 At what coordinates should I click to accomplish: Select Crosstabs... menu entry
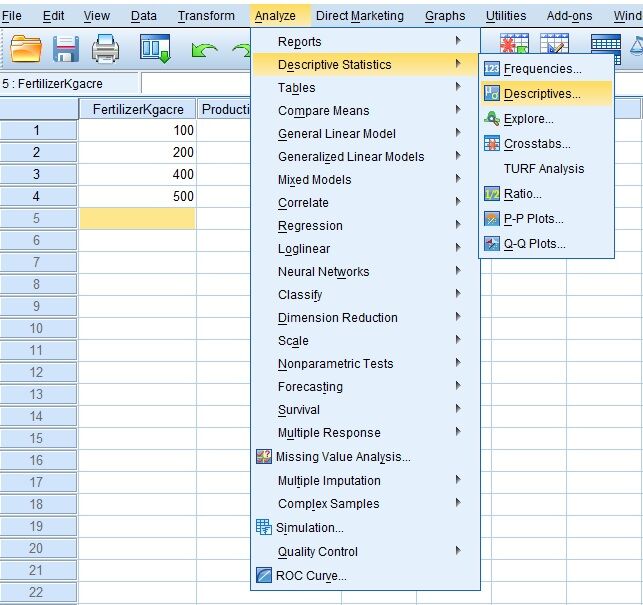(x=547, y=144)
